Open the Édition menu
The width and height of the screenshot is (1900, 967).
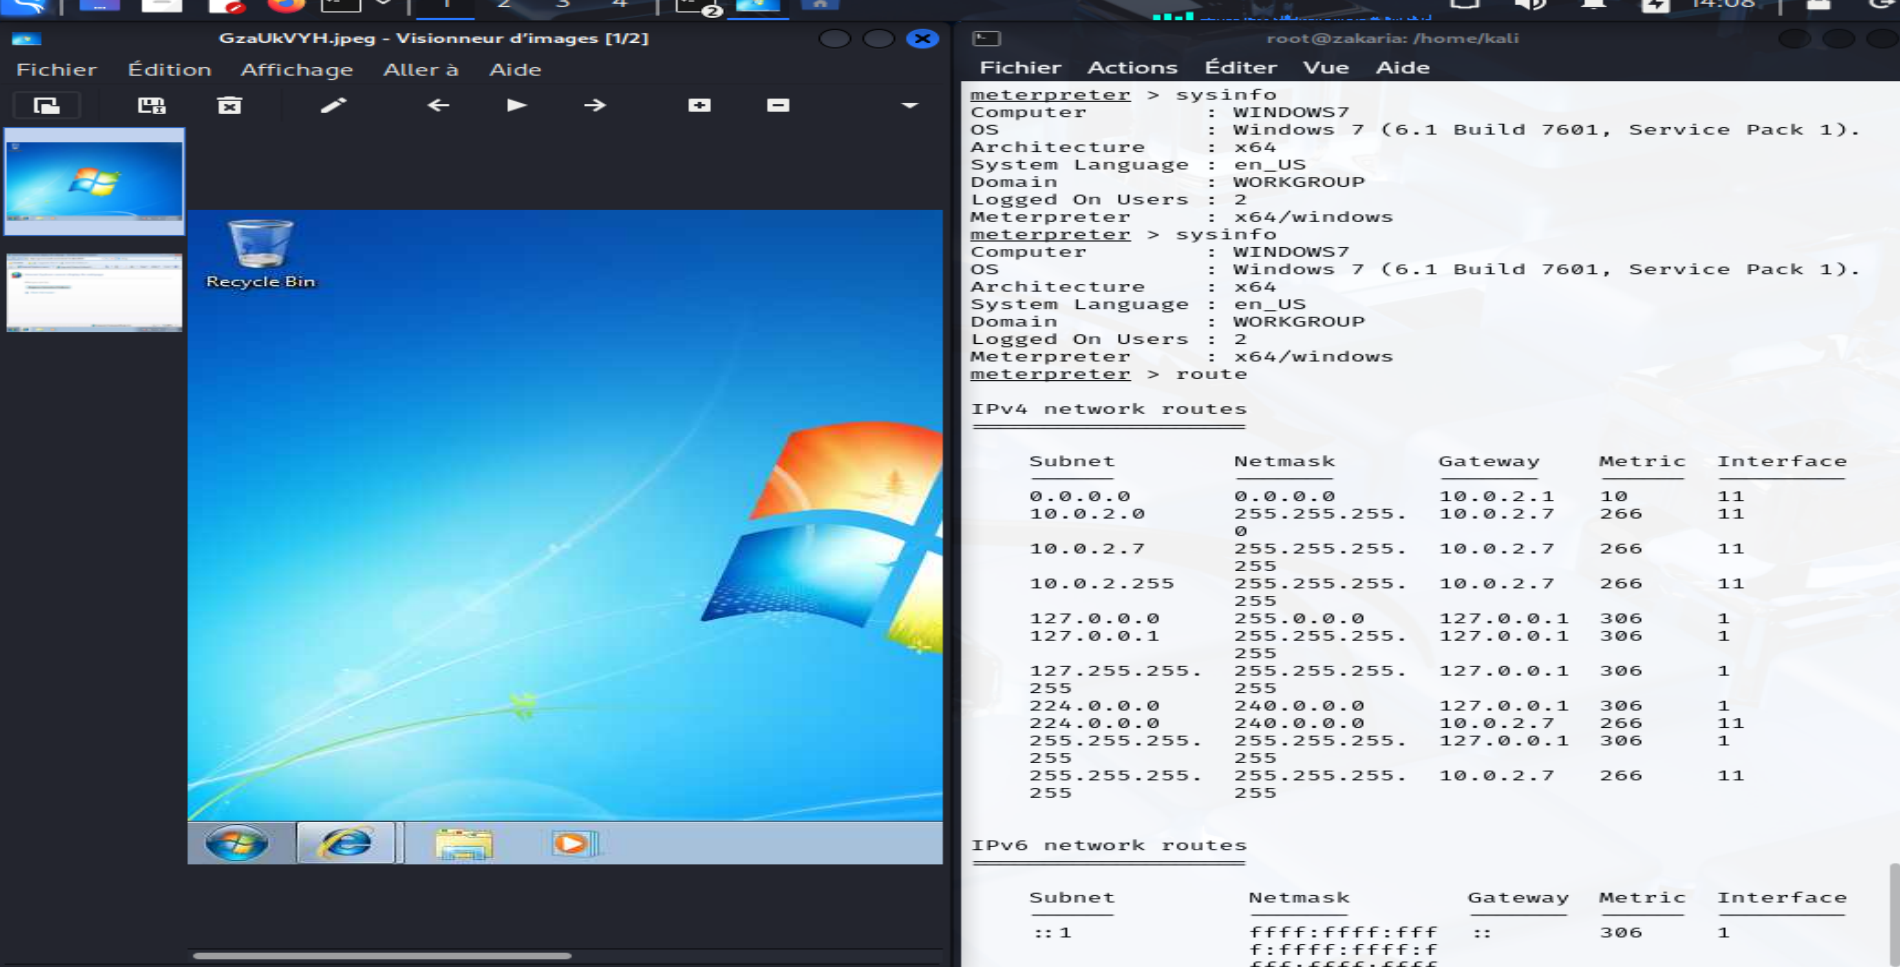(x=170, y=69)
